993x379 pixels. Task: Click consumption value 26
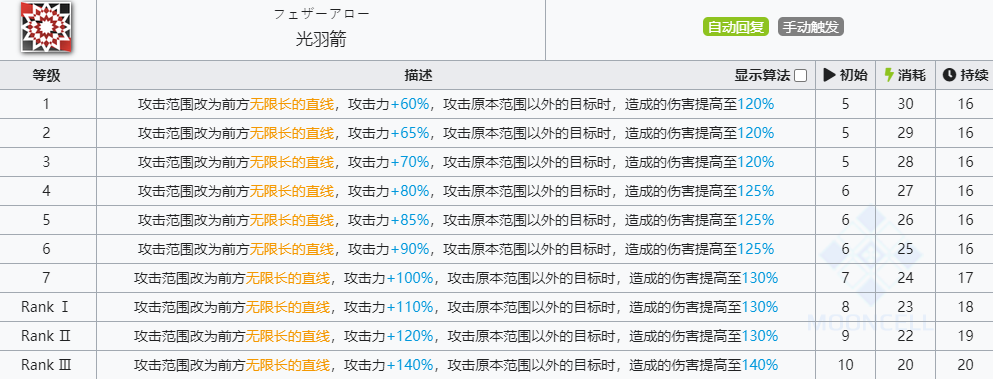click(x=905, y=220)
